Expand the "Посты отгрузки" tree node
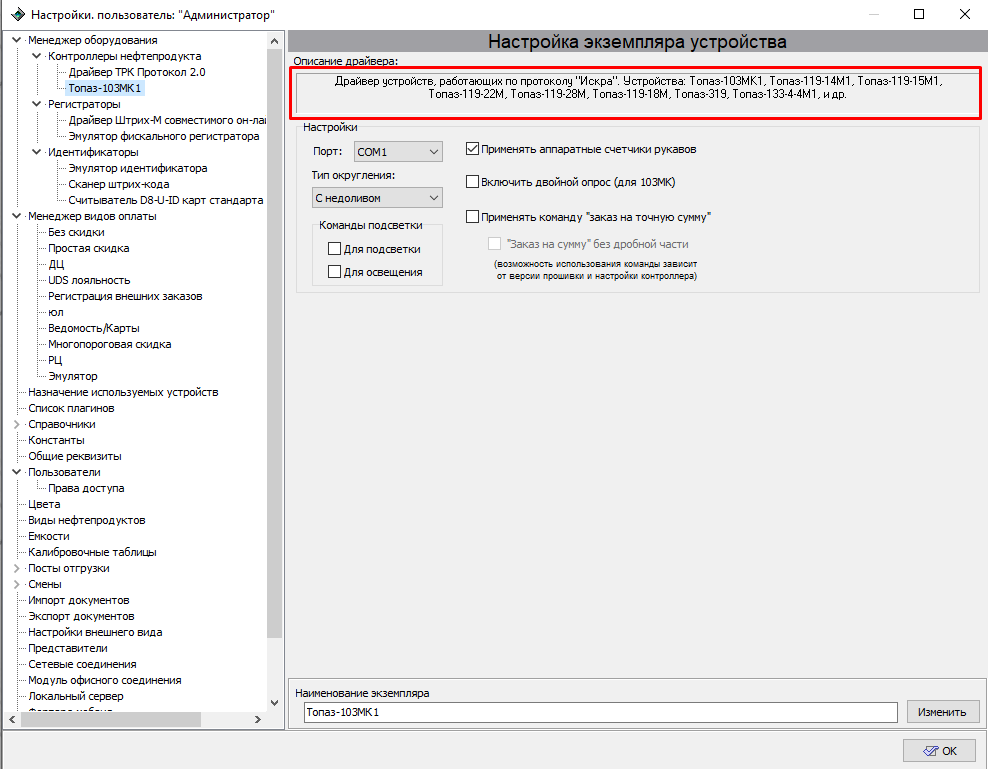Viewport: 988px width, 769px height. 16,569
